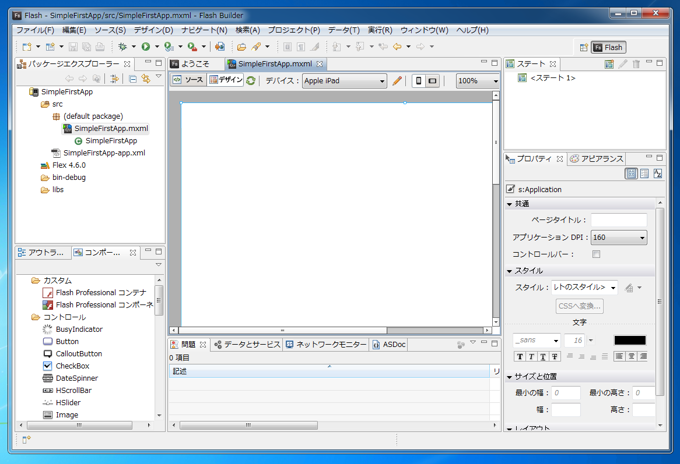Collapse the スタイル section
Viewport: 680px width, 464px height.
click(x=510, y=271)
